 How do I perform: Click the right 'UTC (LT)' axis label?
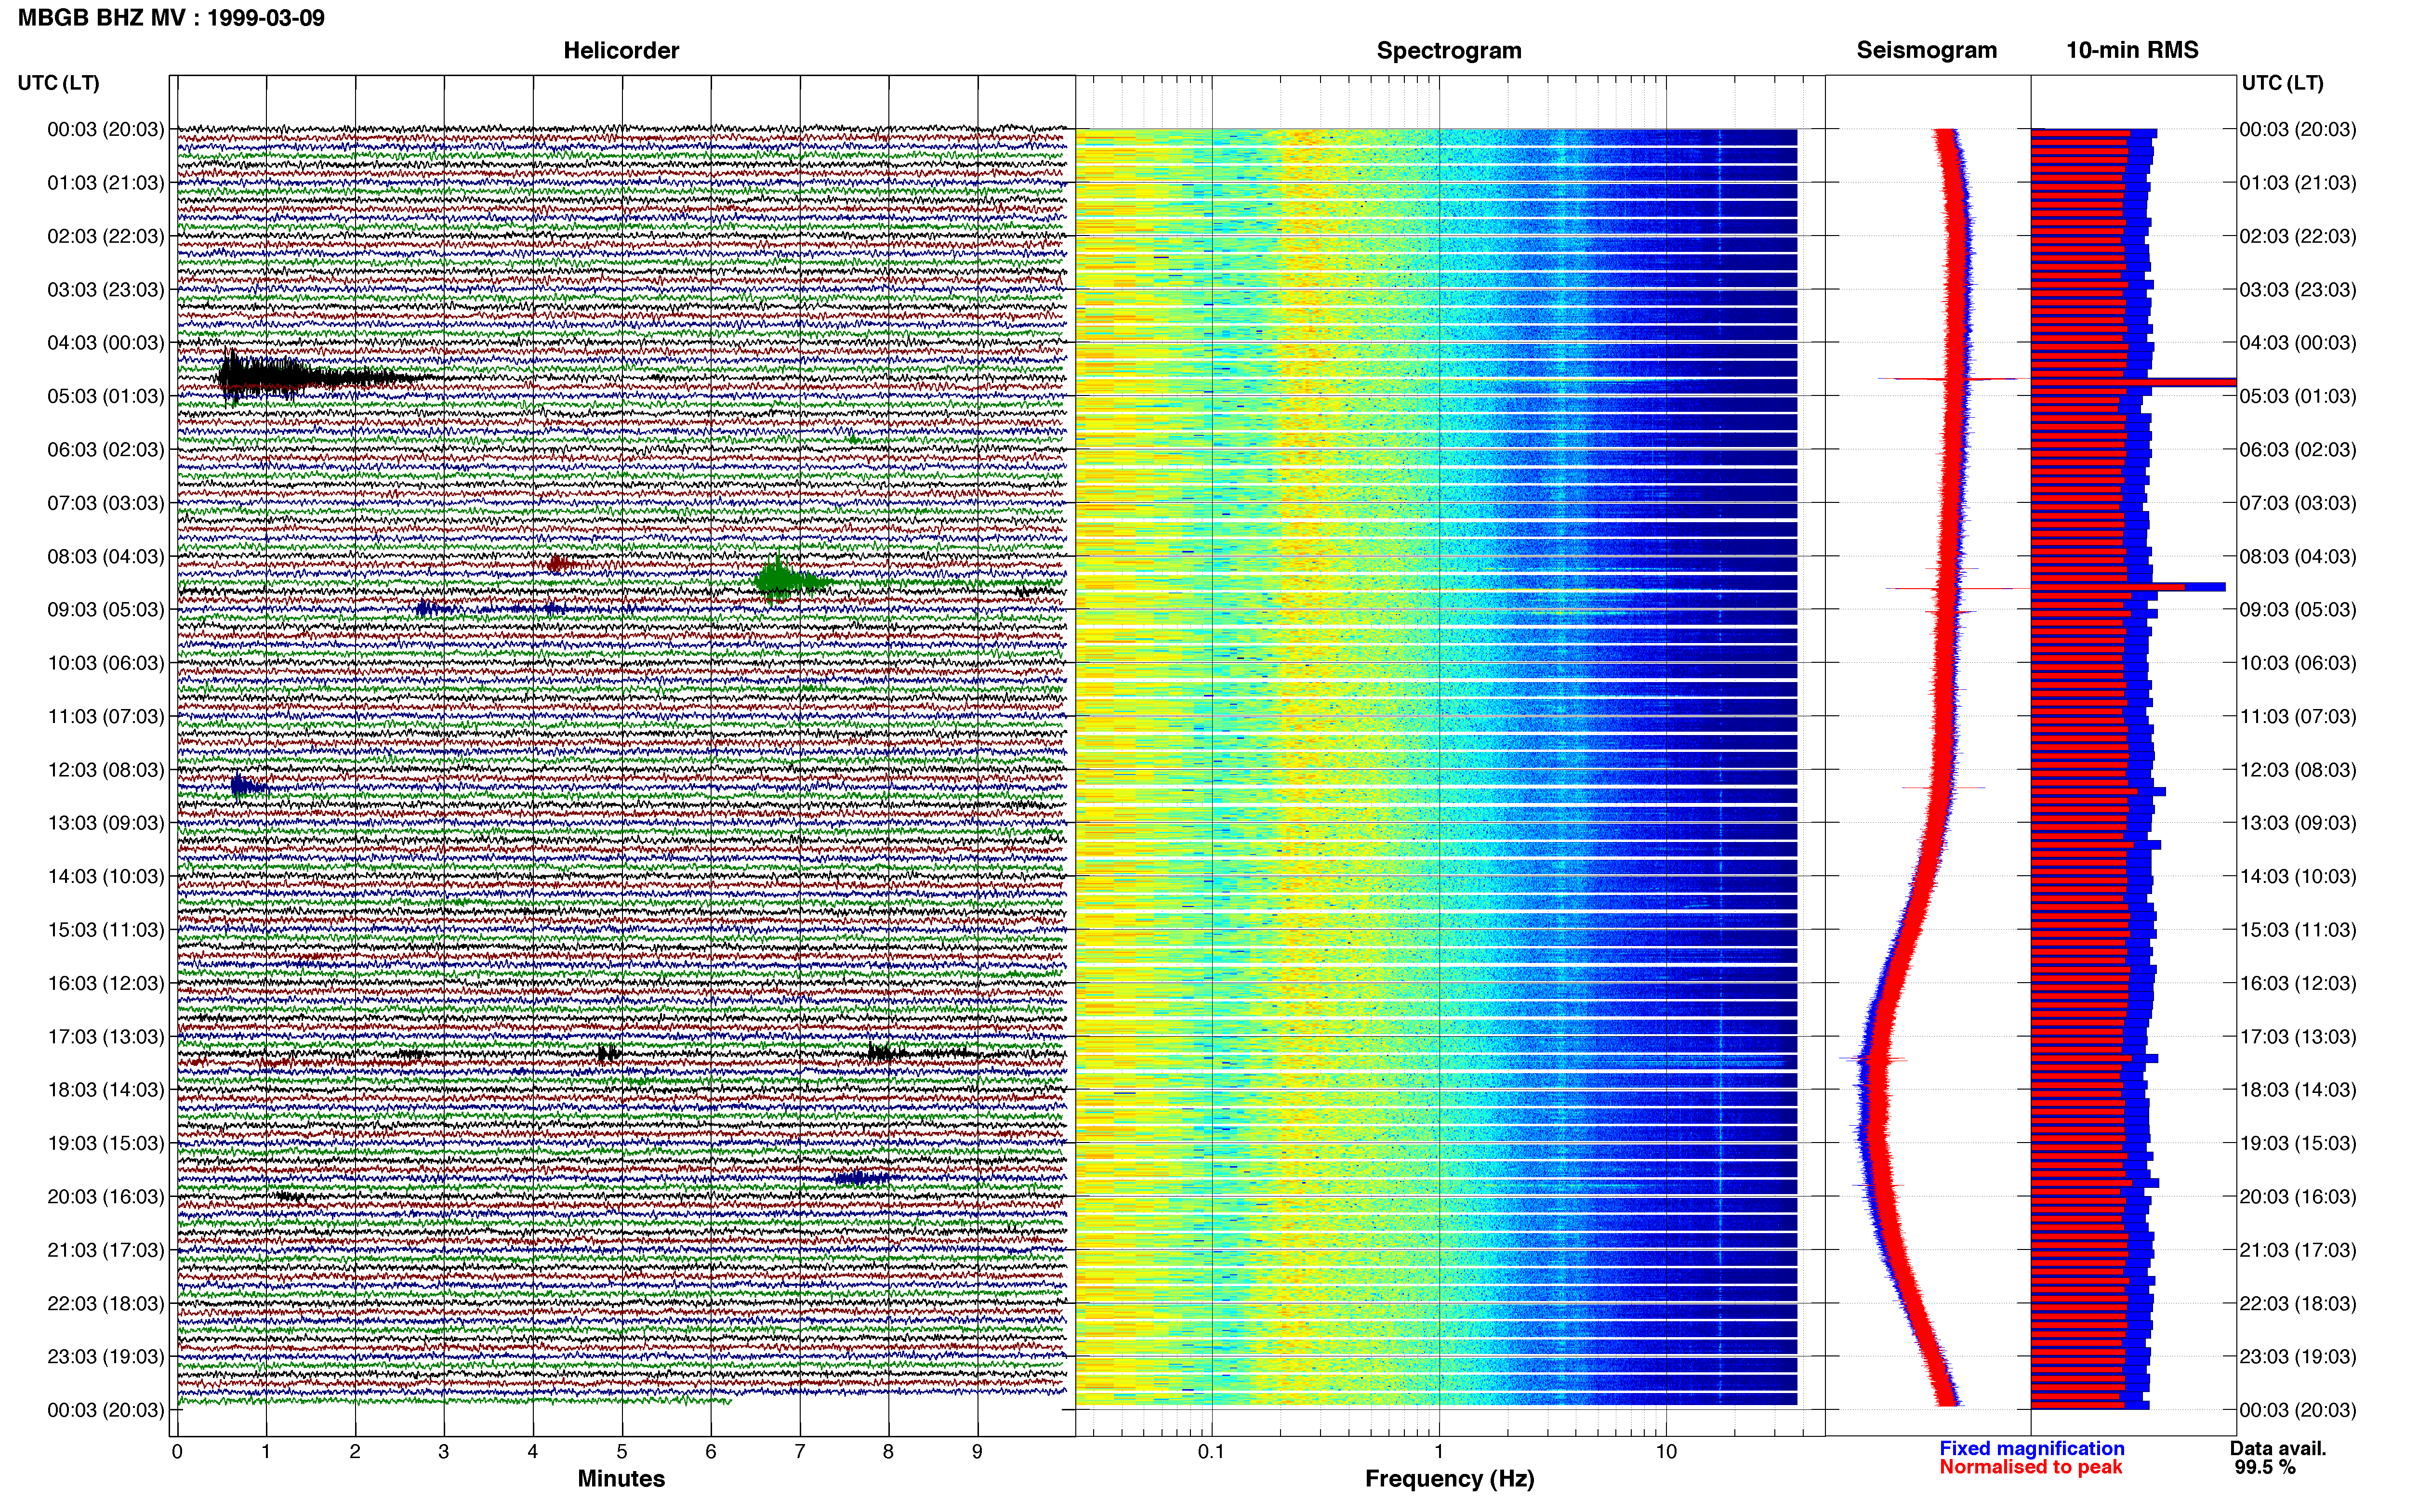(x=2282, y=83)
